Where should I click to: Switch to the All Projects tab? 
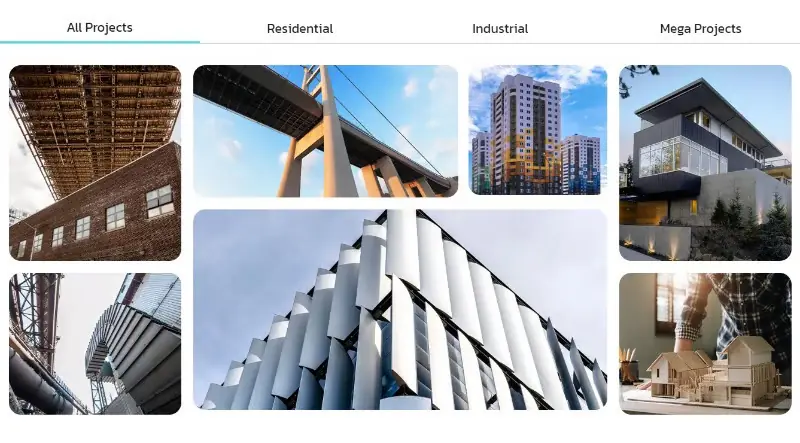99,28
